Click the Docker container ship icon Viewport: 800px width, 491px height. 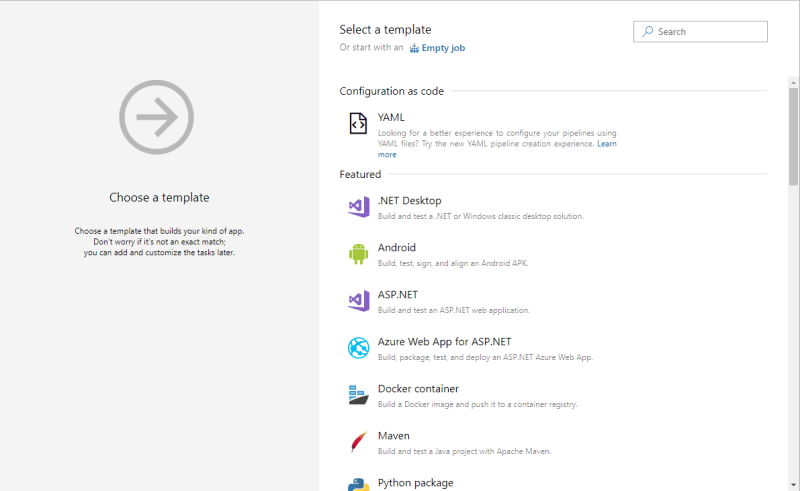coord(358,395)
